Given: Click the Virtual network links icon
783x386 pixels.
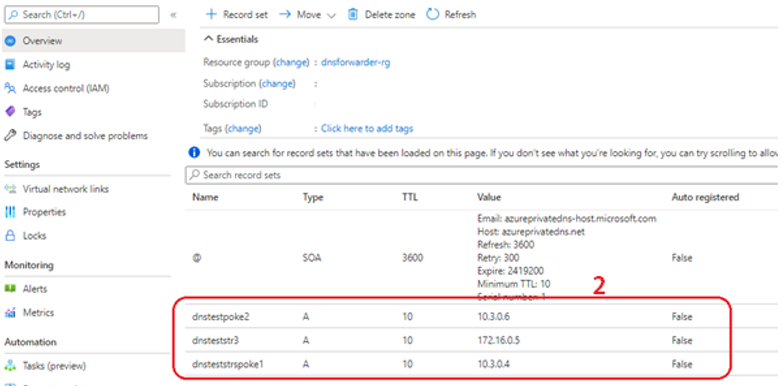Looking at the screenshot, I should click(9, 189).
